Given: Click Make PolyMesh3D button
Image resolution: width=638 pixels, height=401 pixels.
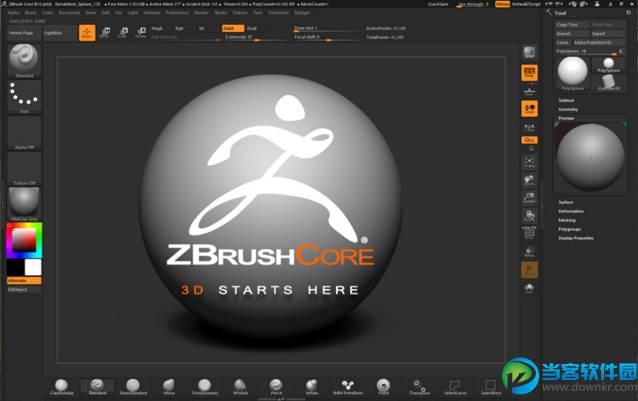Looking at the screenshot, I should (x=598, y=43).
